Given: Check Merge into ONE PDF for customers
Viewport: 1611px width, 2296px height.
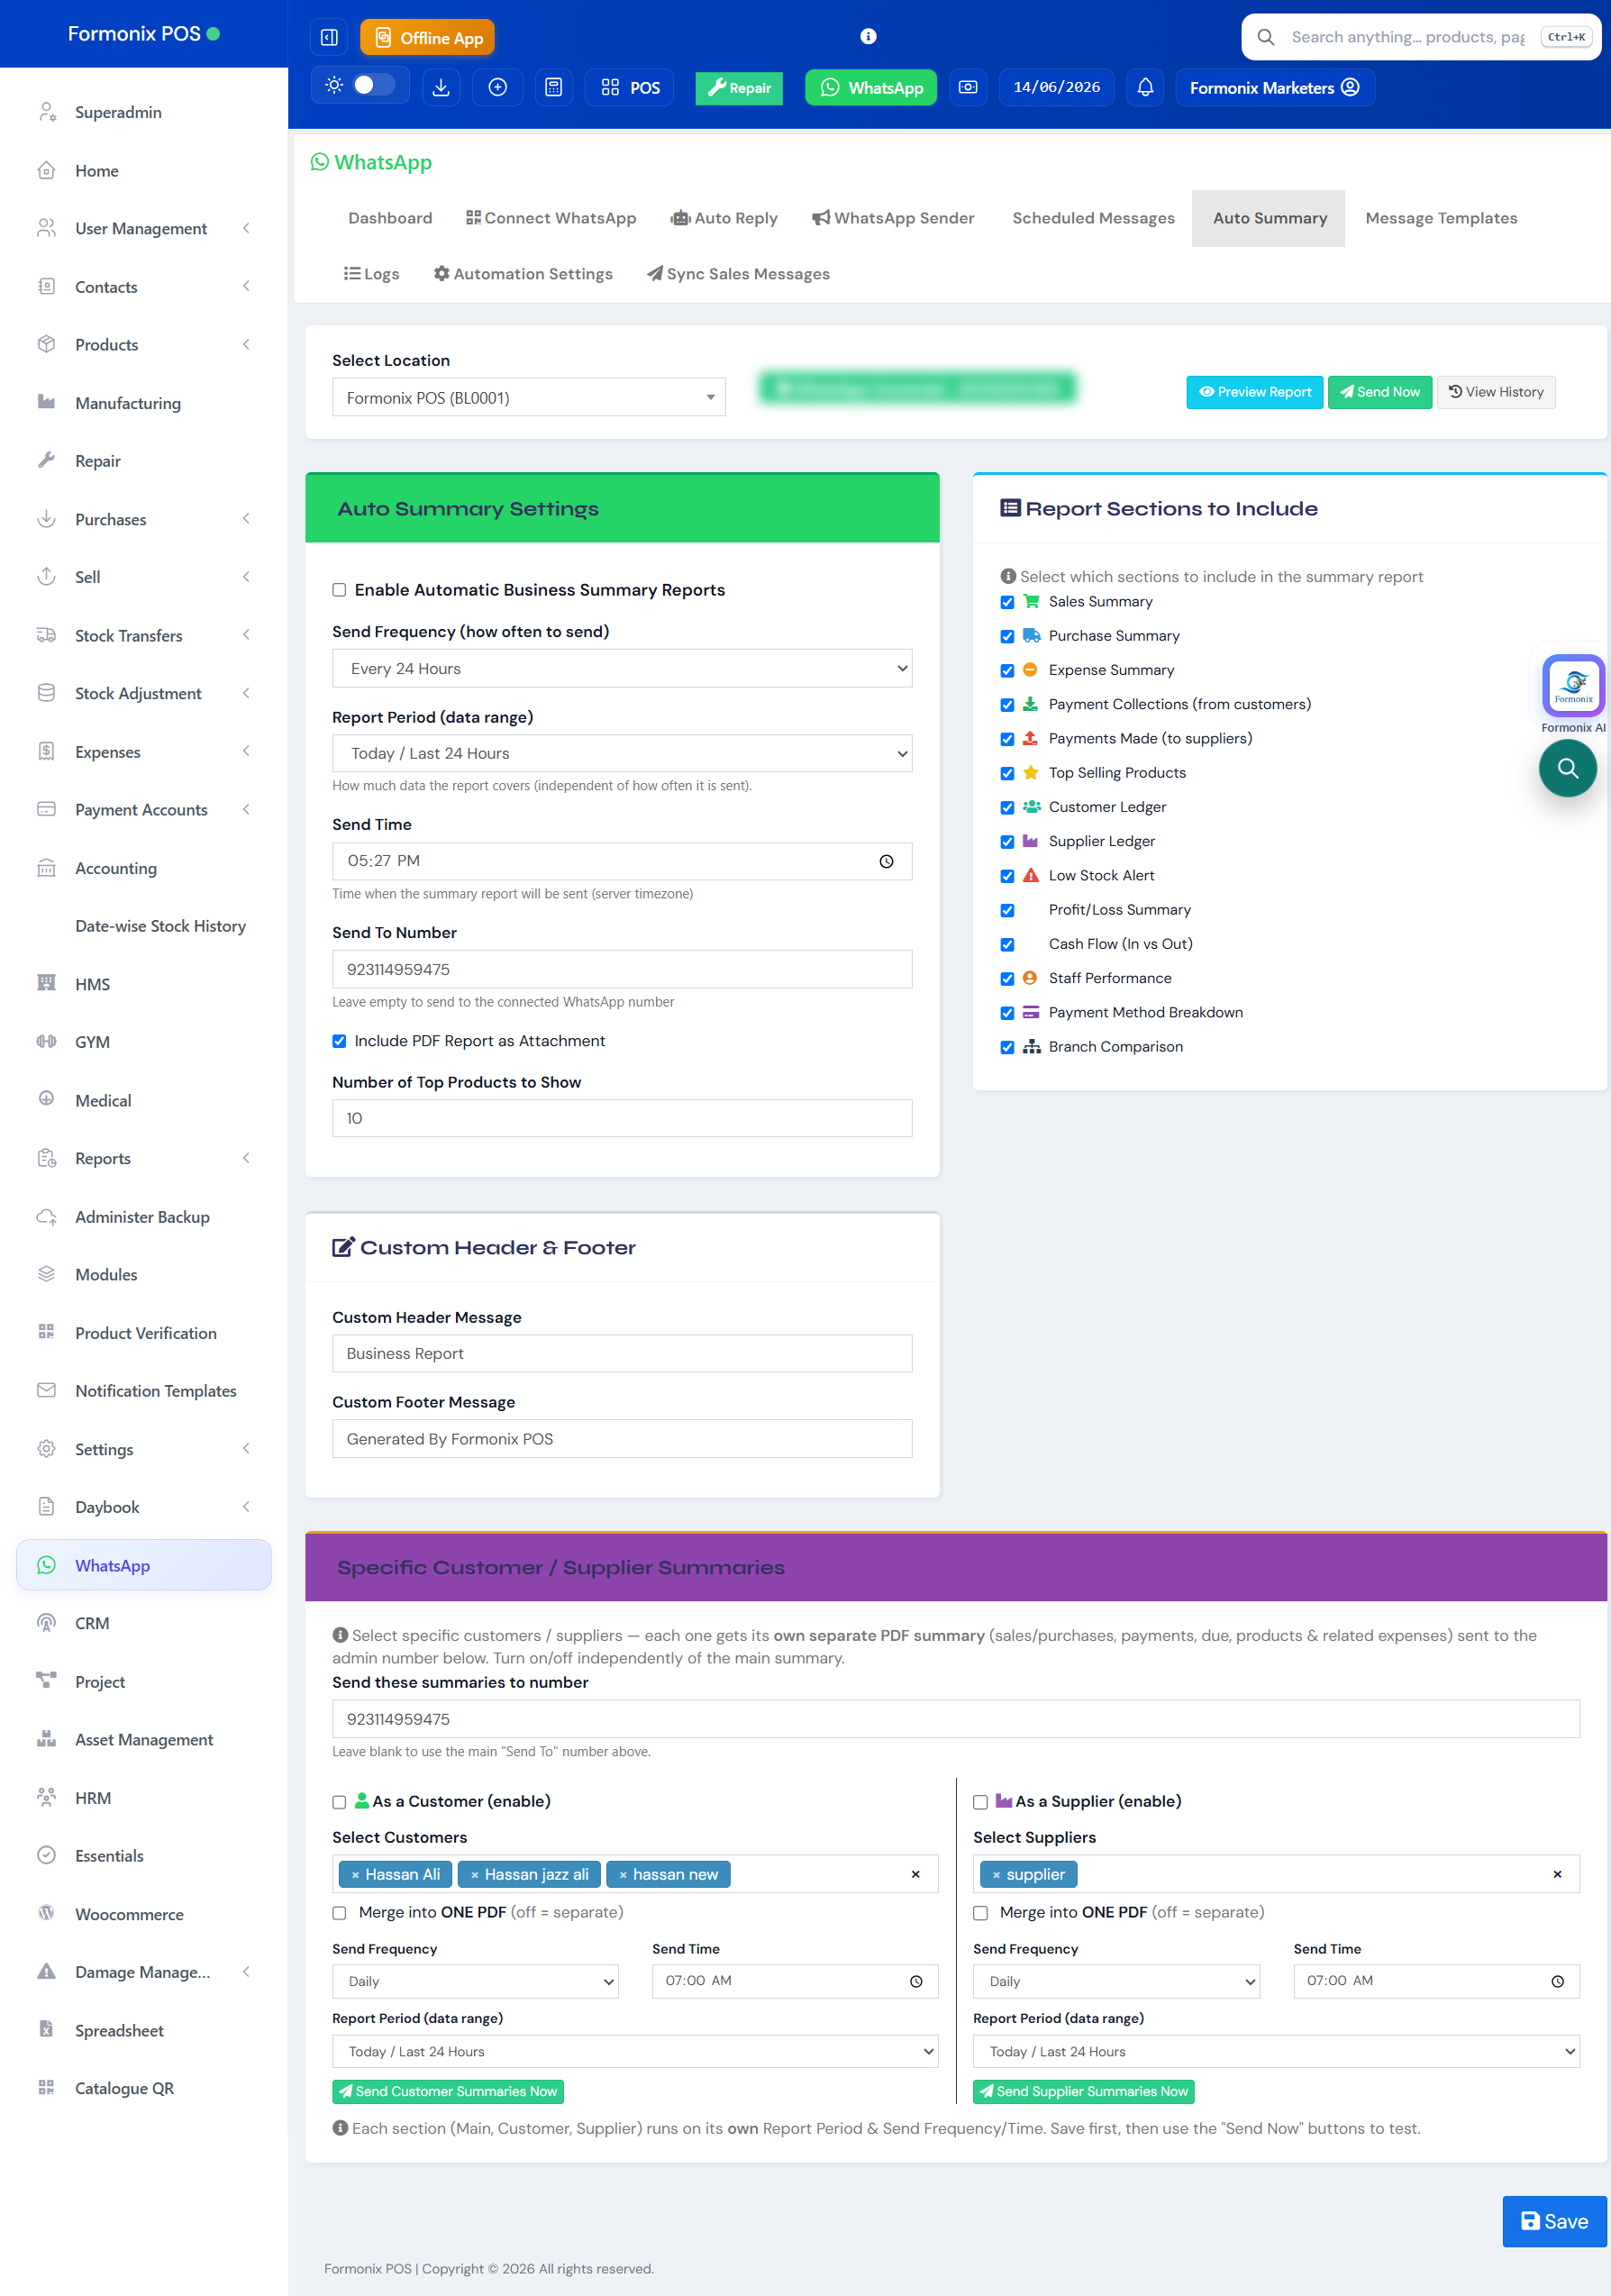Looking at the screenshot, I should 339,1913.
